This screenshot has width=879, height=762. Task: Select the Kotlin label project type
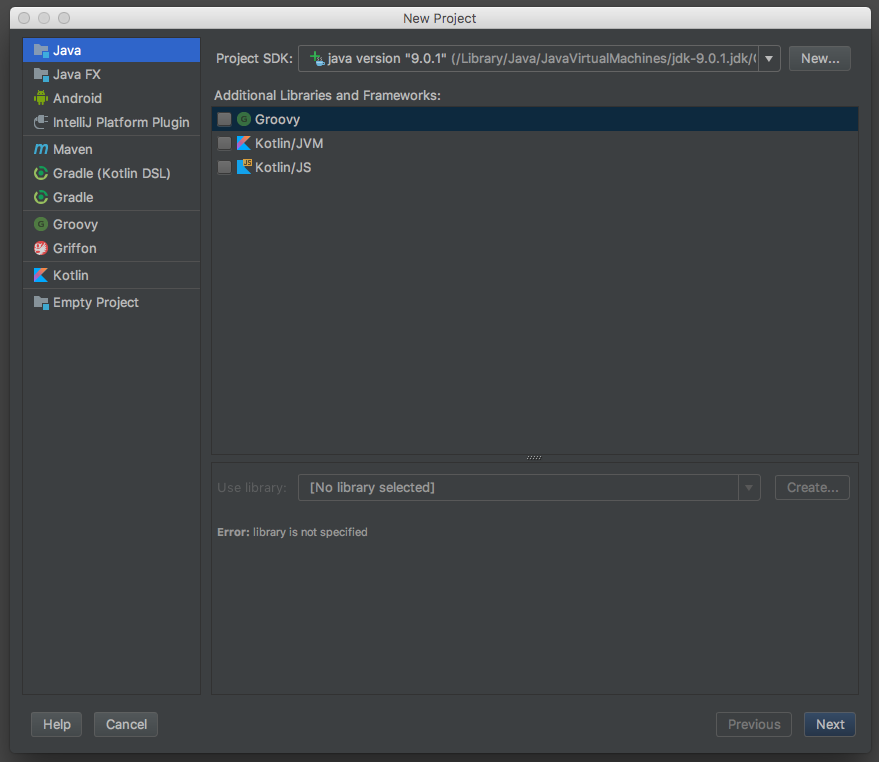[x=71, y=275]
